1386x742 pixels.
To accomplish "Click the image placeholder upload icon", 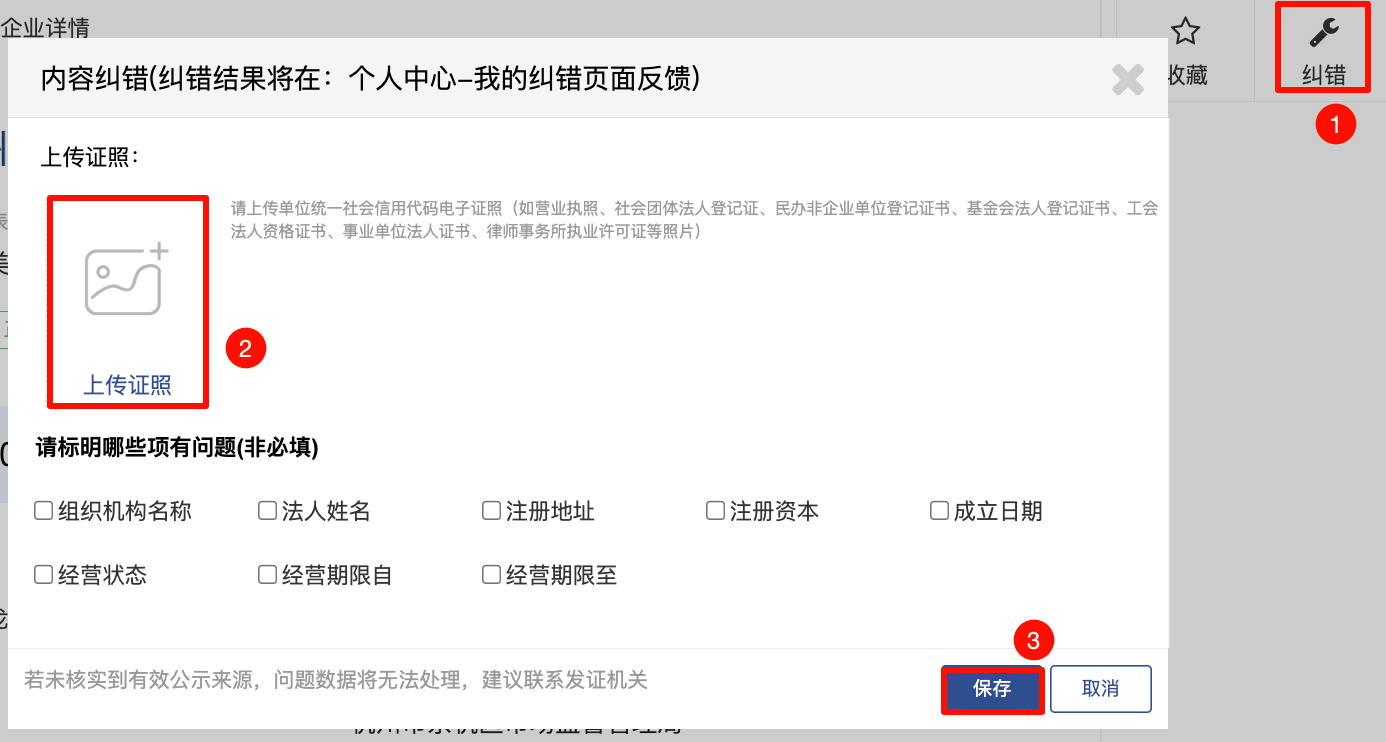I will [127, 279].
